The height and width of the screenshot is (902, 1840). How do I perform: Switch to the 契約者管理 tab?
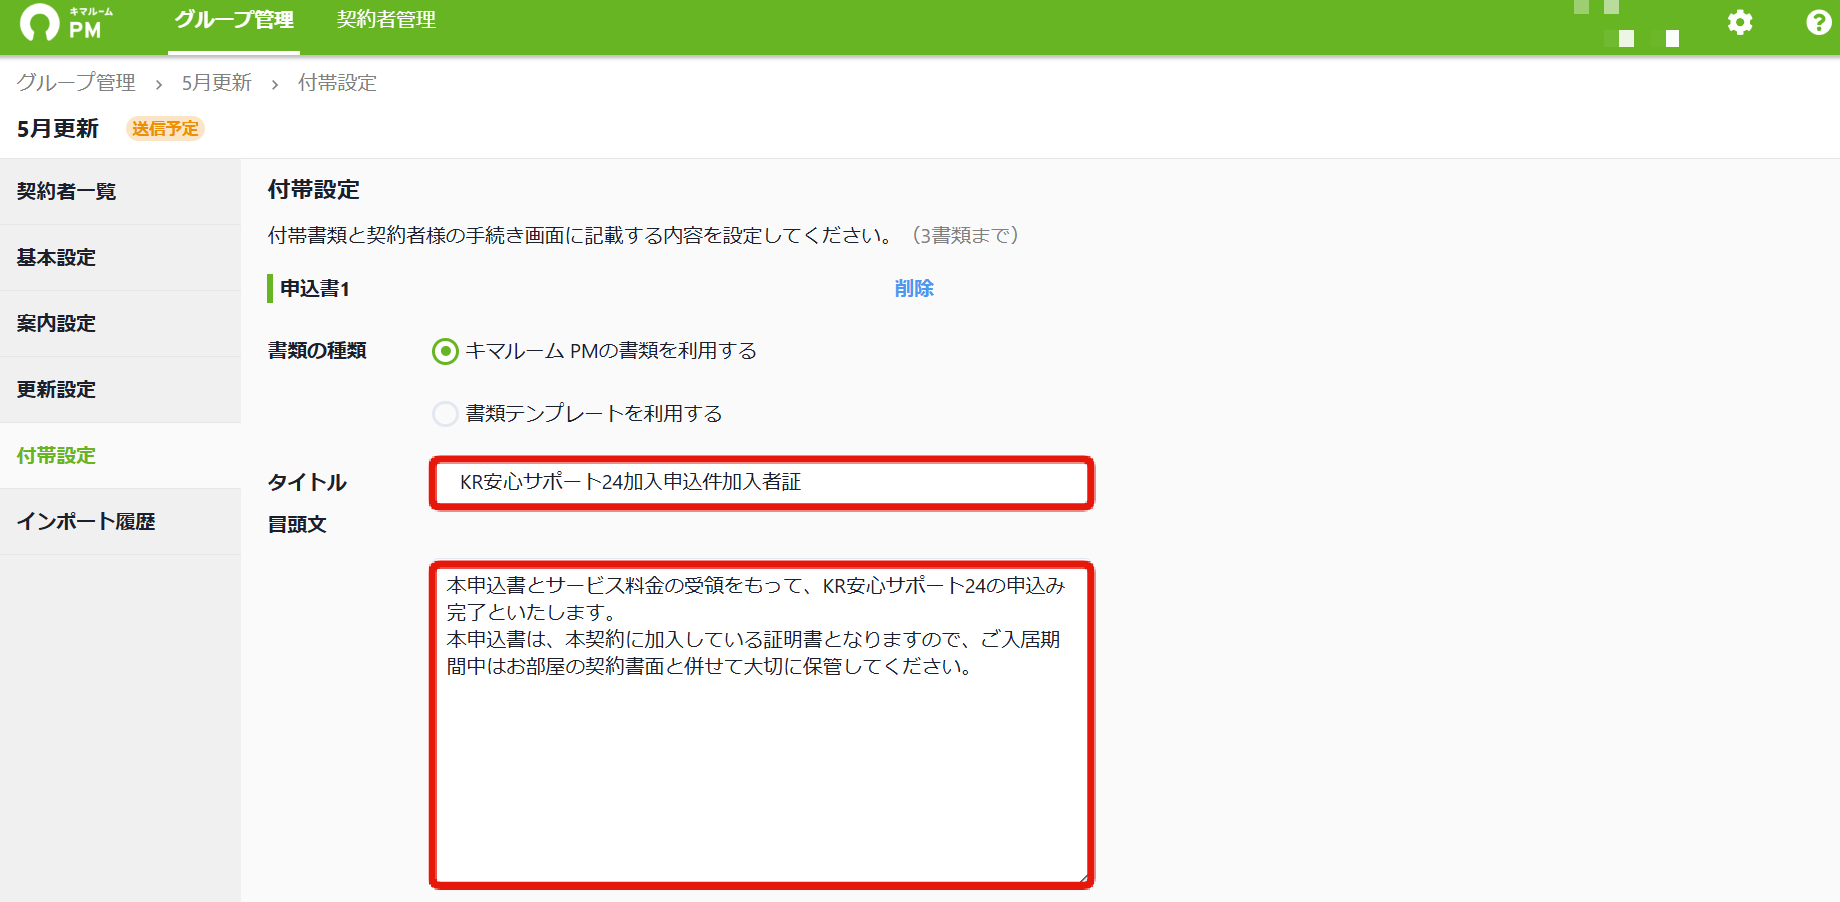click(386, 20)
